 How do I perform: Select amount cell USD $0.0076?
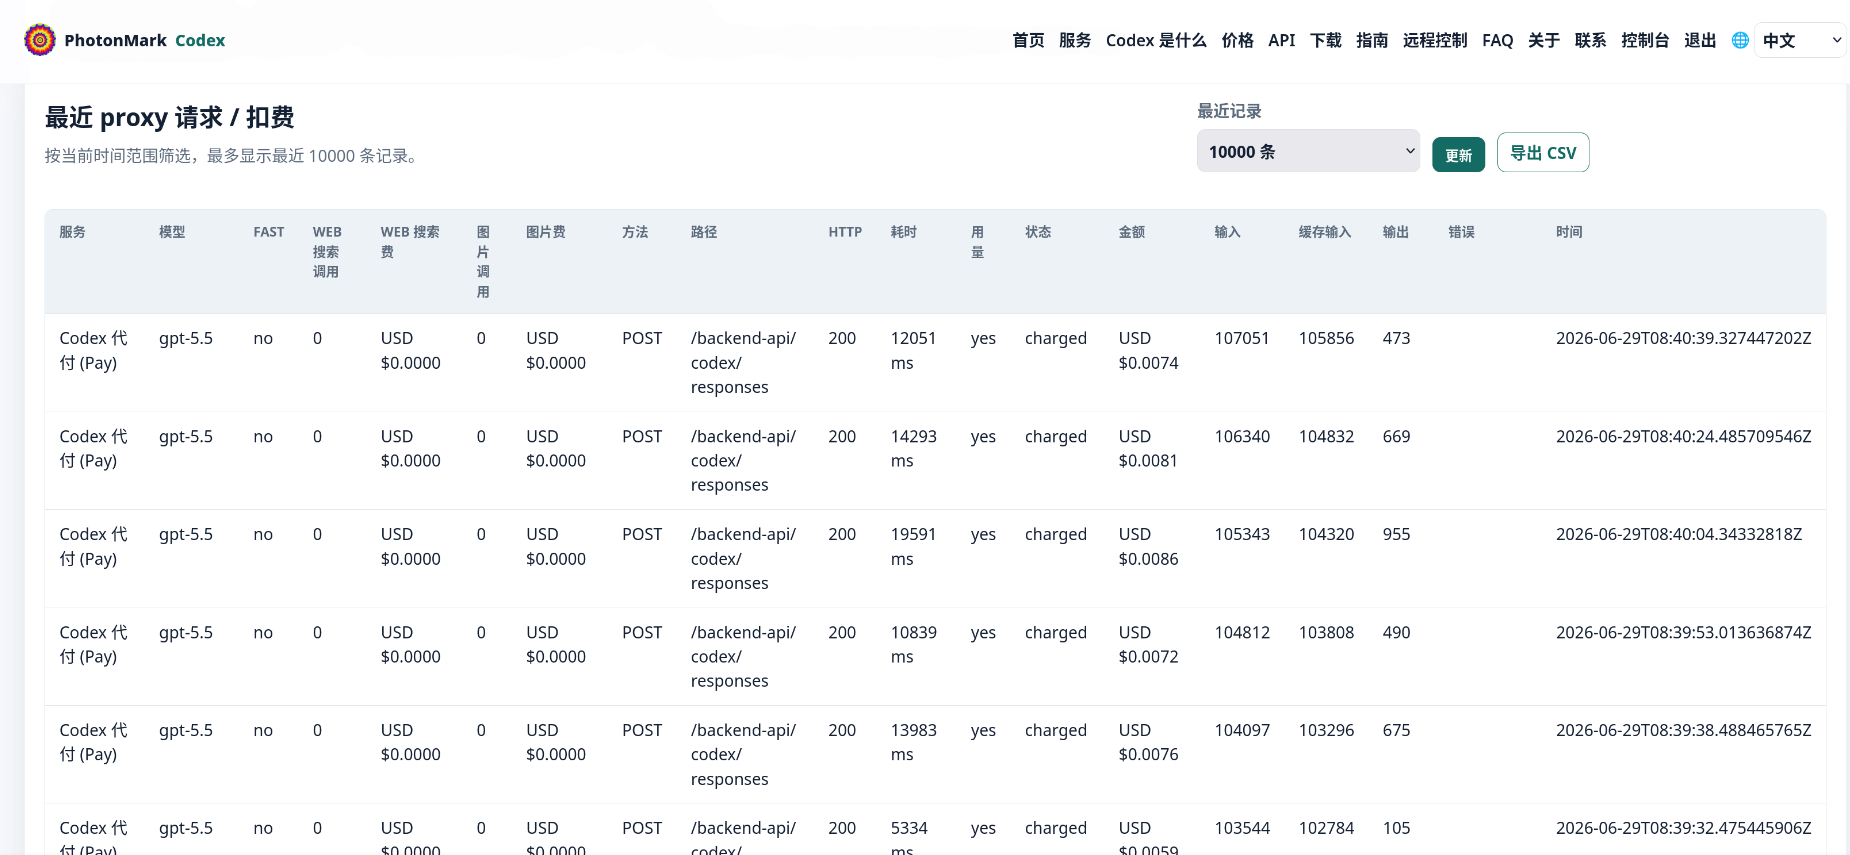click(1148, 743)
